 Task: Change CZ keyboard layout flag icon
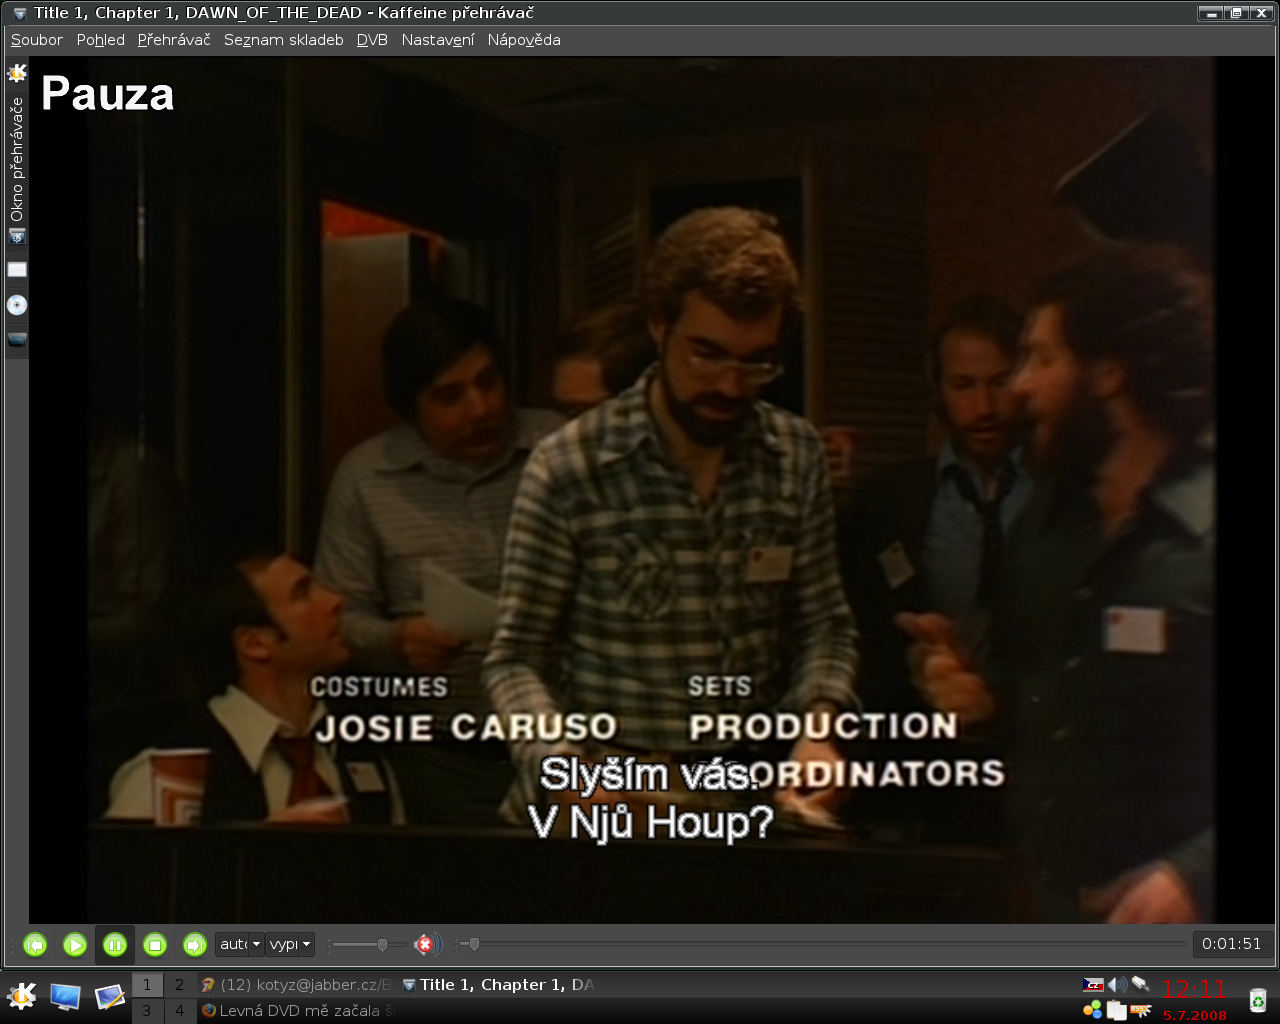pos(1093,985)
